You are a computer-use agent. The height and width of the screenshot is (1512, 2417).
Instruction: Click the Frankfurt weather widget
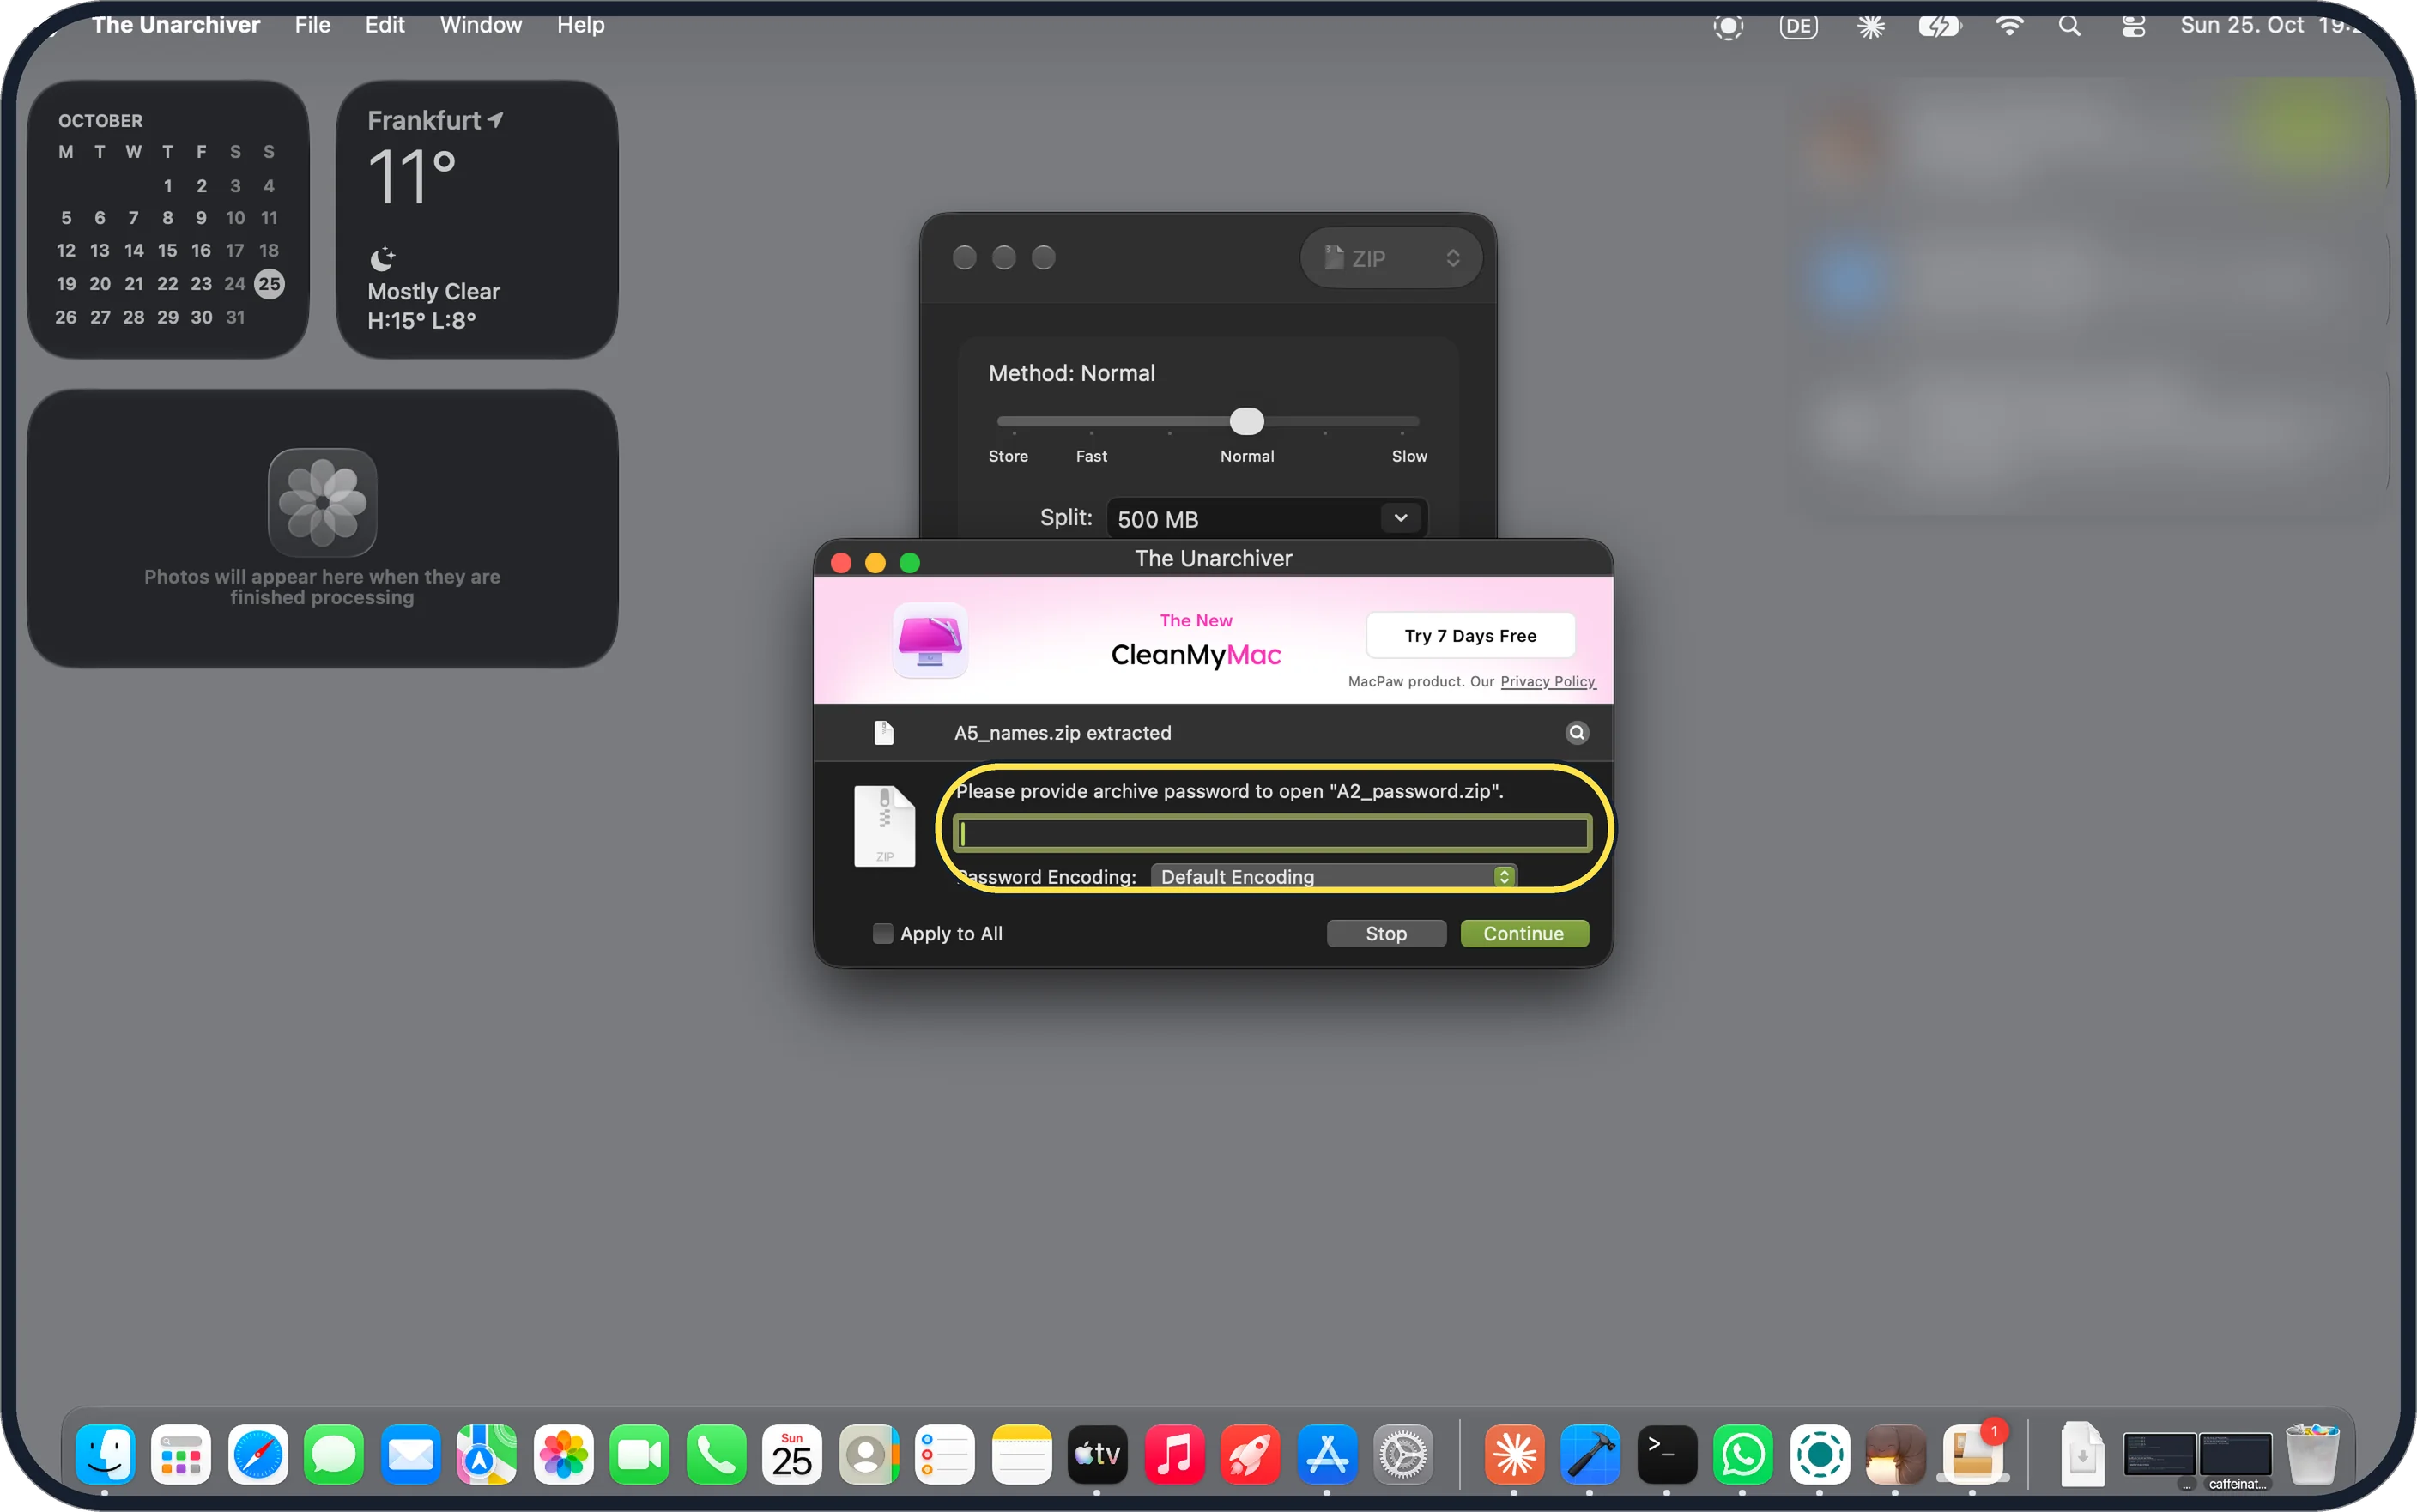[476, 219]
